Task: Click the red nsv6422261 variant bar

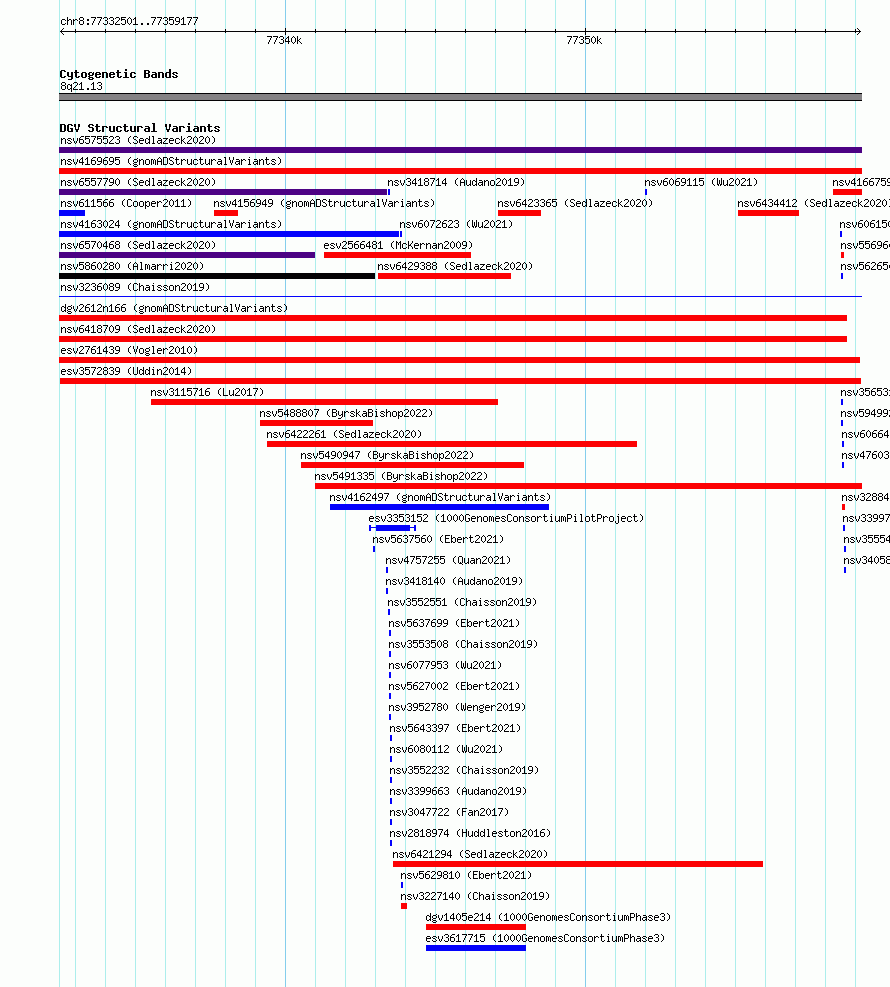Action: coord(452,444)
